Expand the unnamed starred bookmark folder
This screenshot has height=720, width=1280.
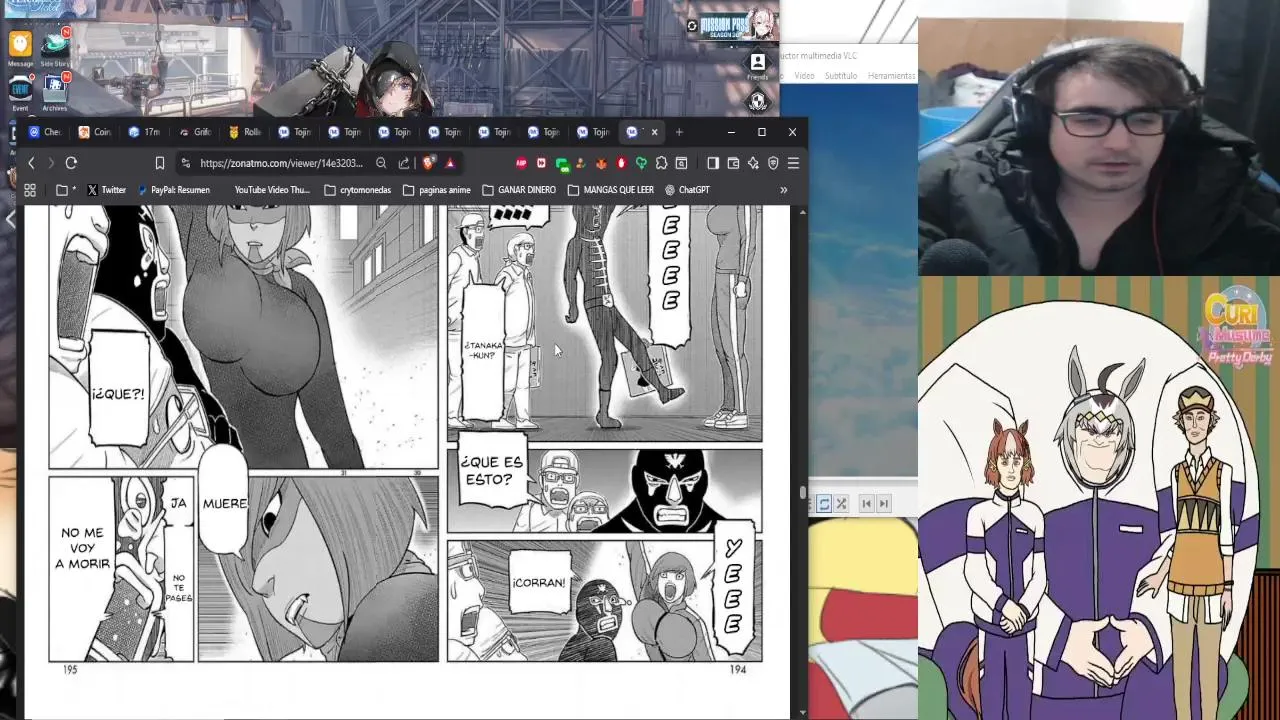[66, 190]
